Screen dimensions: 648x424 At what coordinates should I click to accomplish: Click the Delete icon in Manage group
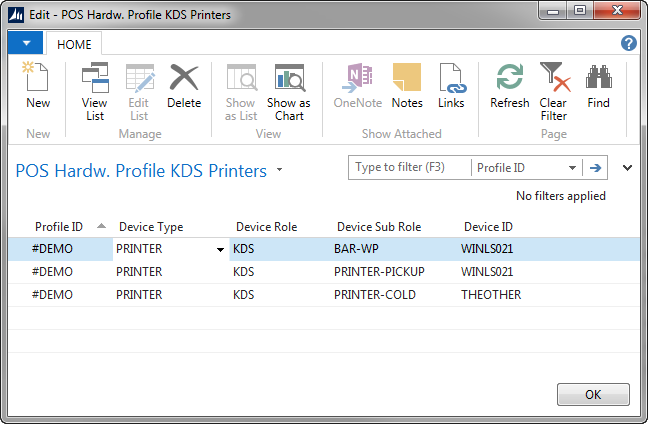pos(184,86)
